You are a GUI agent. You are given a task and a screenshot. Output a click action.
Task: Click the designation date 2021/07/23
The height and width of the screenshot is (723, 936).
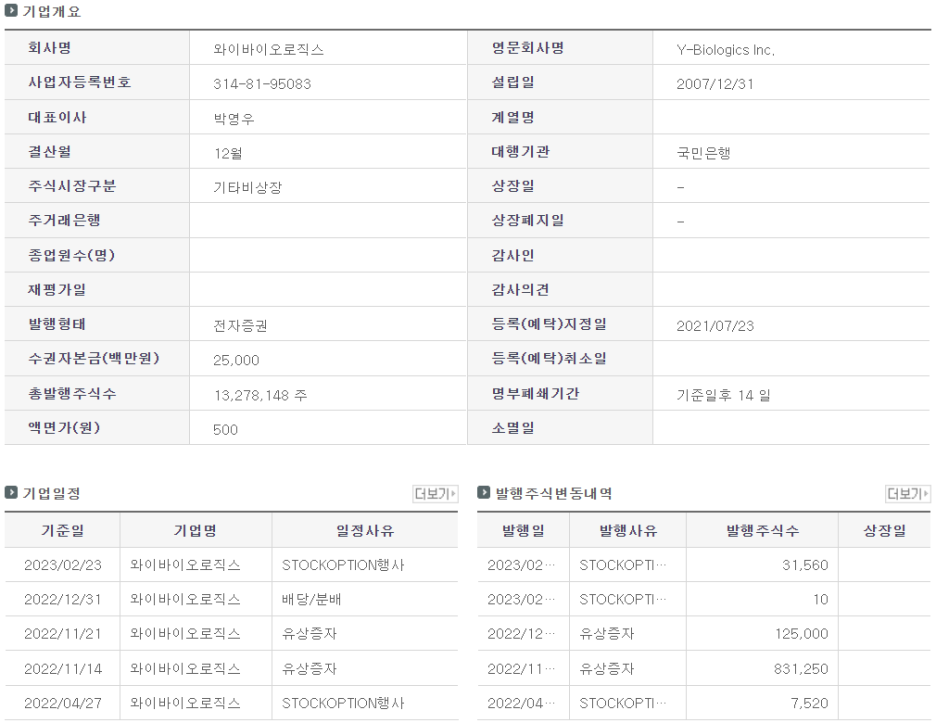click(x=715, y=326)
